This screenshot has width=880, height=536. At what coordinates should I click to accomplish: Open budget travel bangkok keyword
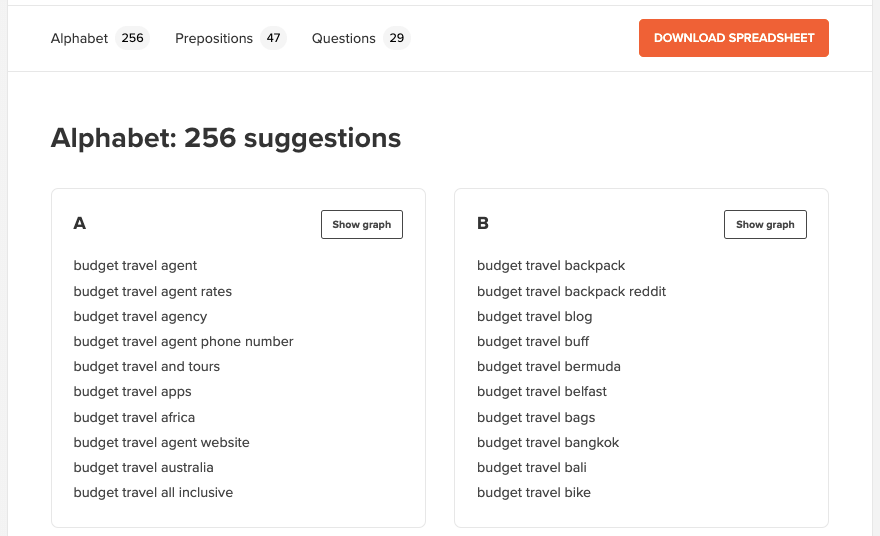point(548,442)
